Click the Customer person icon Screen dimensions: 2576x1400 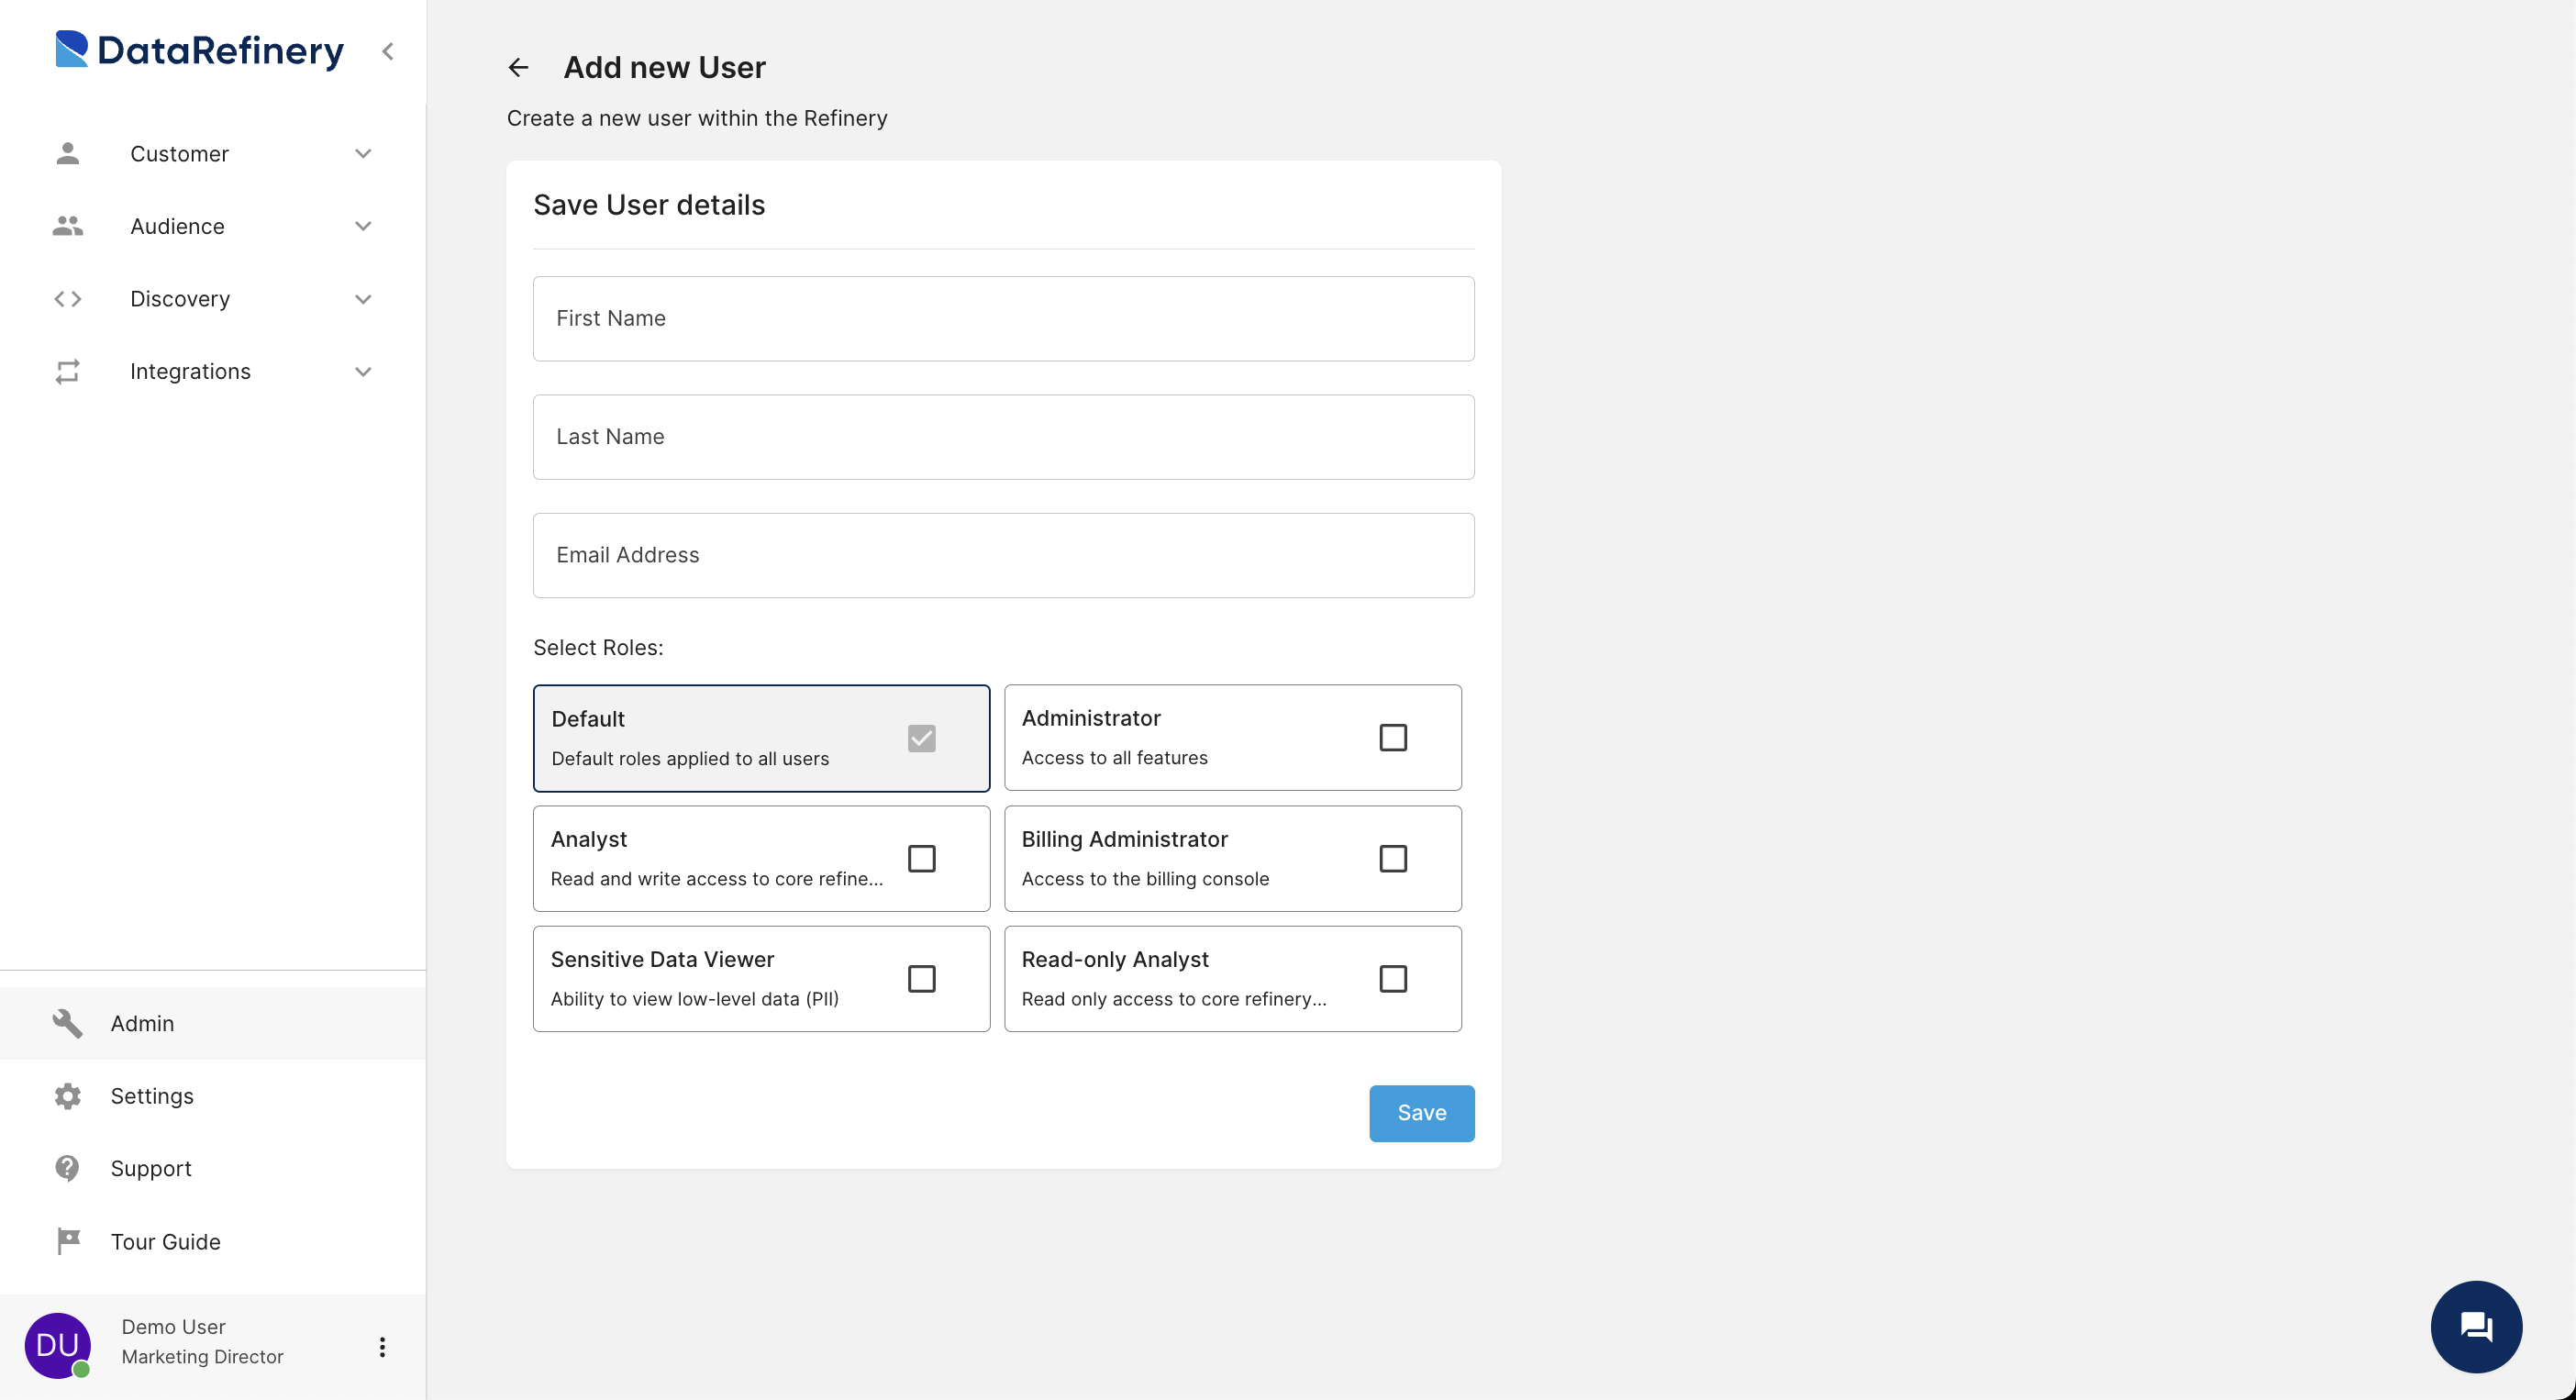pos(67,153)
